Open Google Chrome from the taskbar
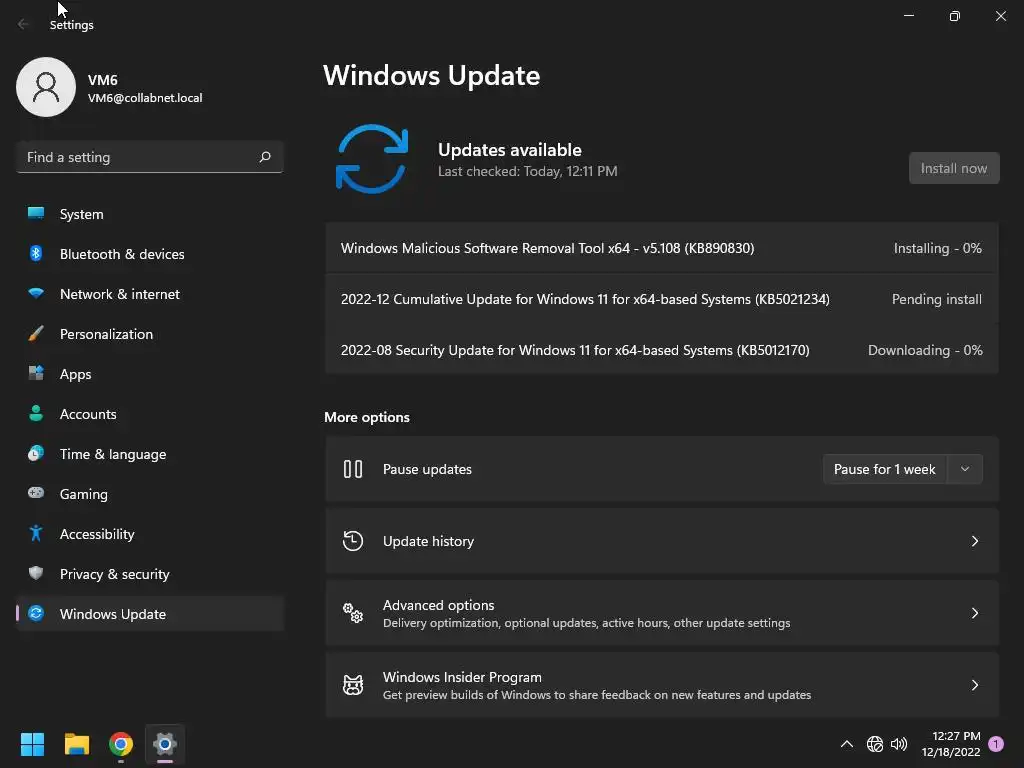1024x768 pixels. (x=121, y=744)
